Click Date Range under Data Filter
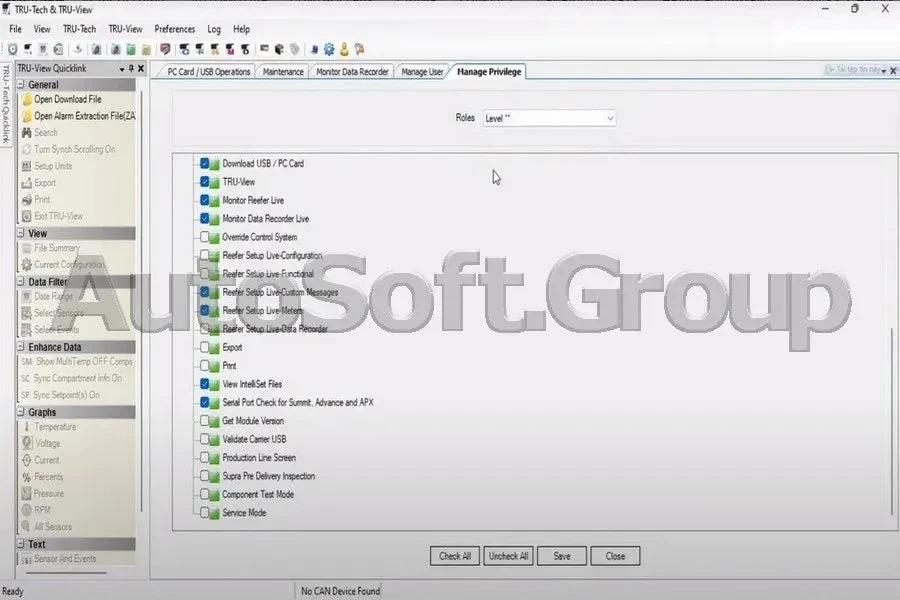Viewport: 900px width, 600px height. (47, 296)
